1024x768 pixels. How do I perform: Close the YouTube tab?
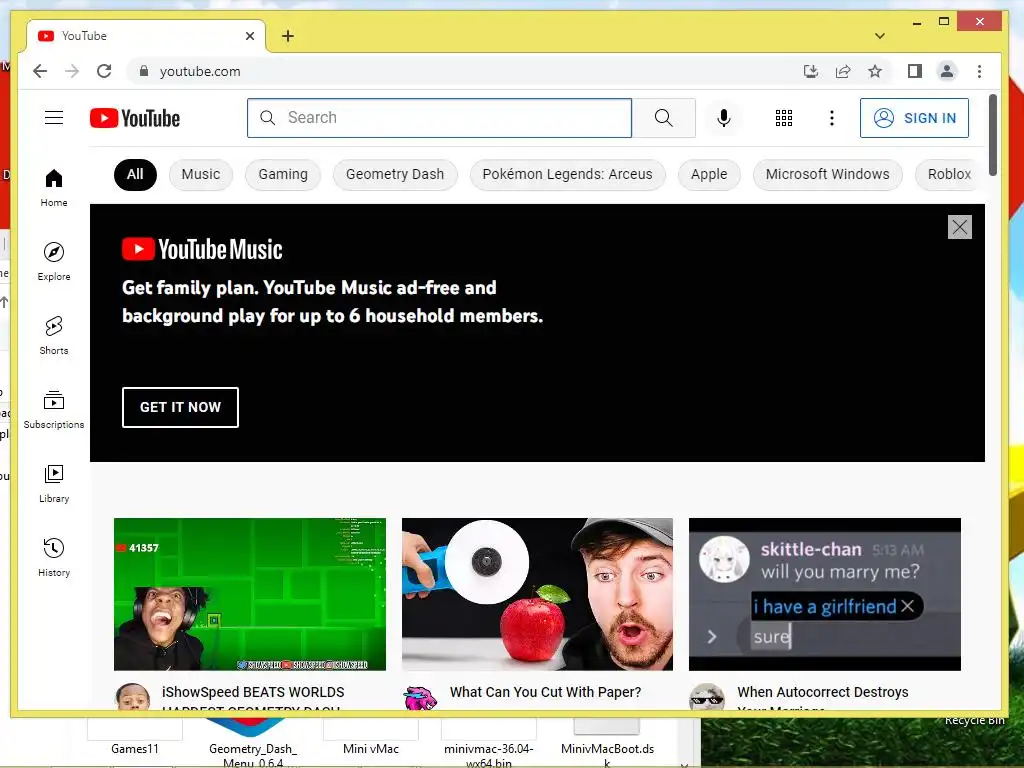249,36
